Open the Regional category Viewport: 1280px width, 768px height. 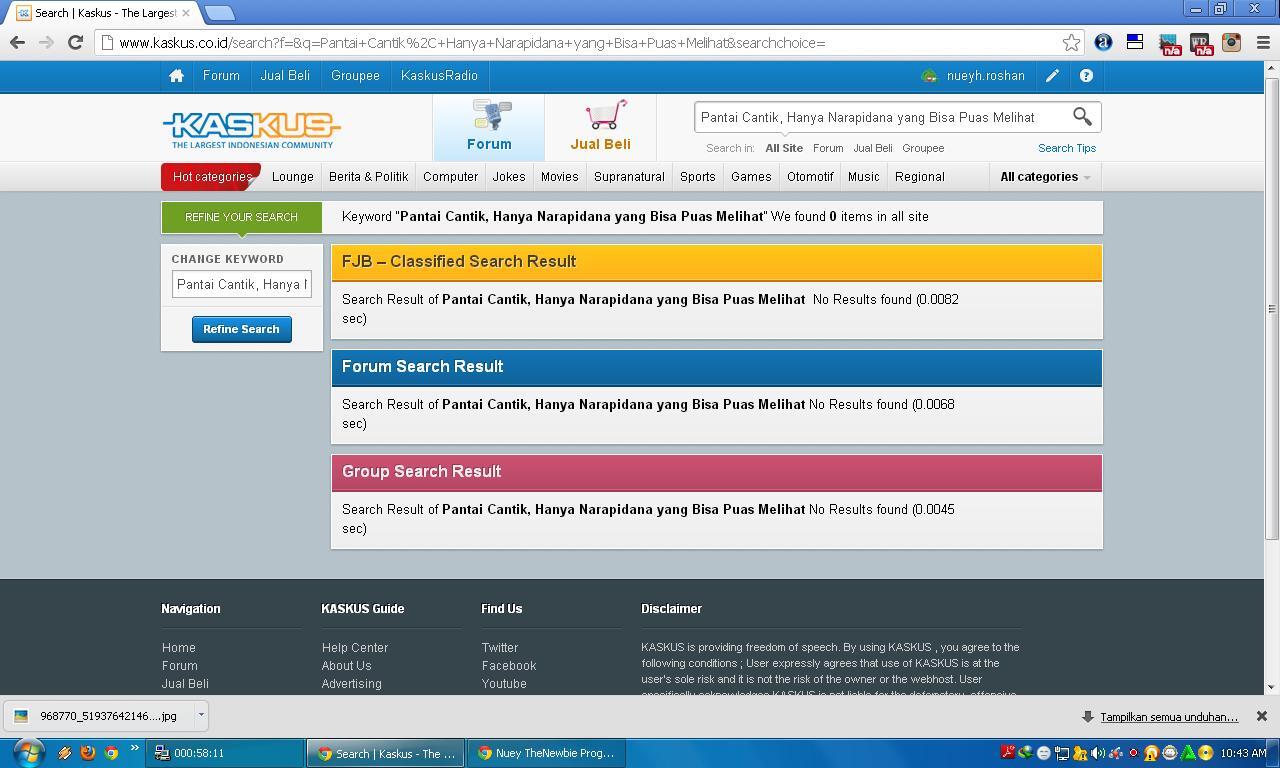coord(919,177)
